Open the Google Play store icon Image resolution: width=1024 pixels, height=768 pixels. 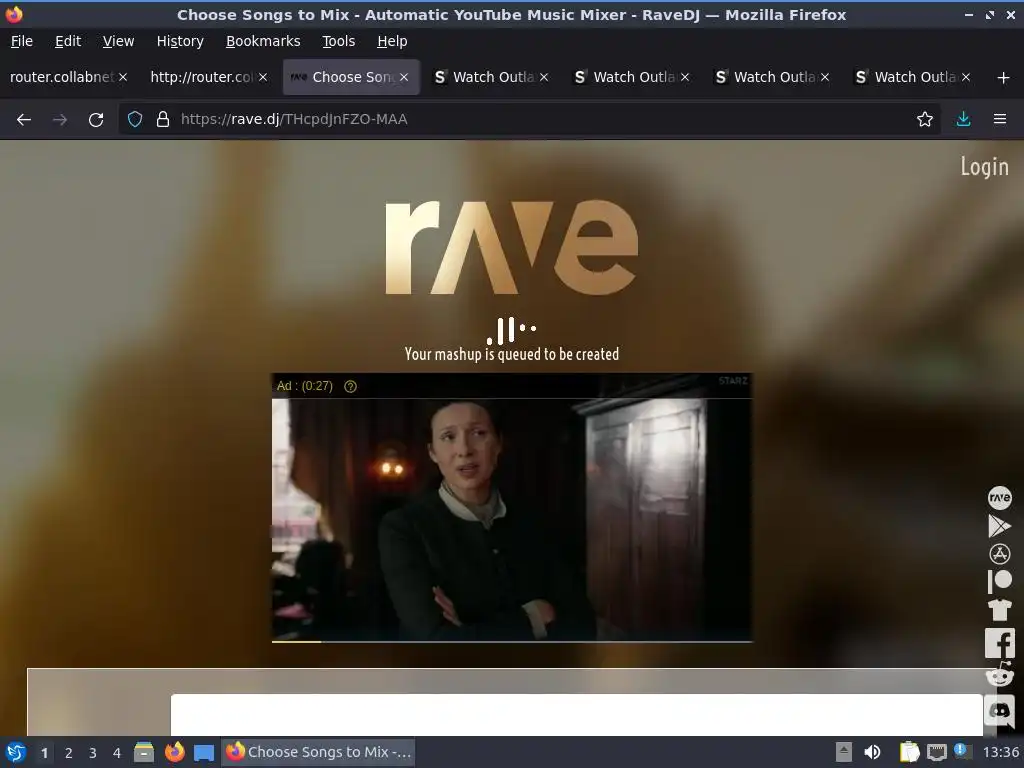pos(999,526)
